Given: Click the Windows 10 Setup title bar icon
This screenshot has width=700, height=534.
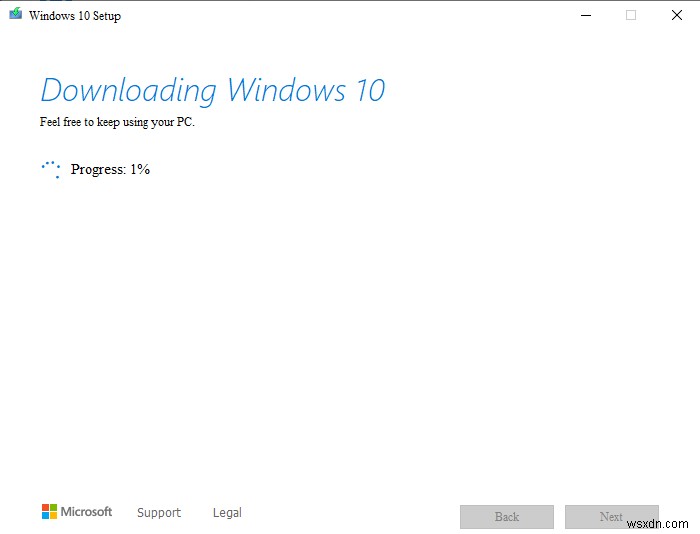Looking at the screenshot, I should pos(16,13).
